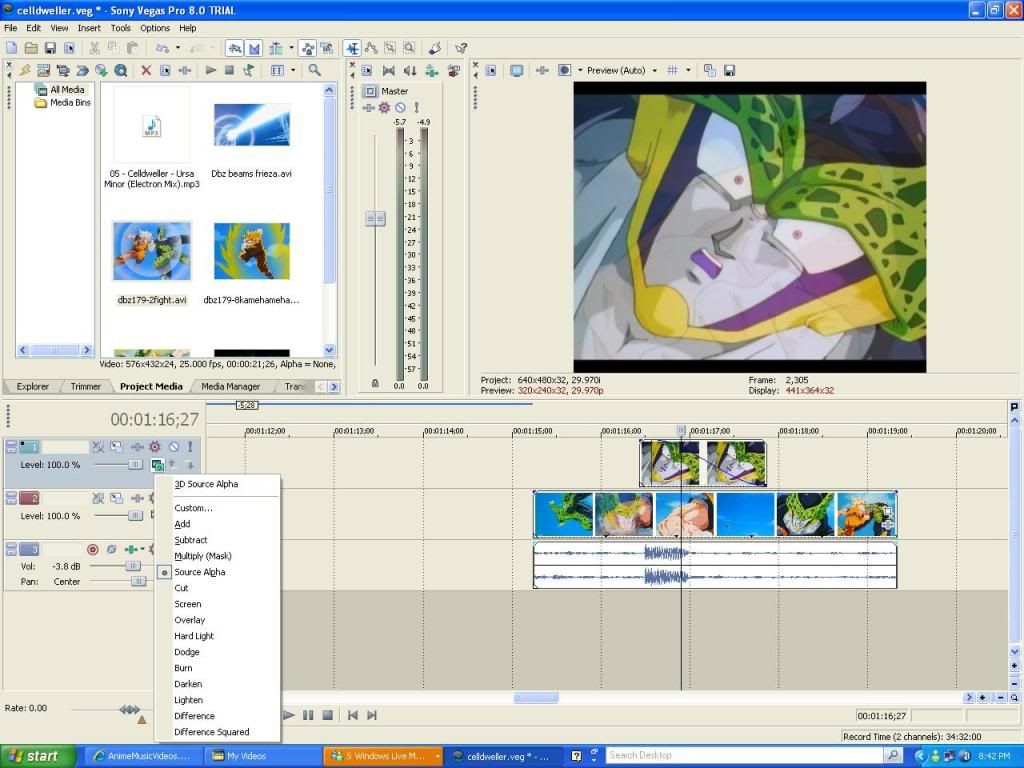Toggle the Auto Ripple toolbar button
This screenshot has height=768, width=1024.
(276, 48)
